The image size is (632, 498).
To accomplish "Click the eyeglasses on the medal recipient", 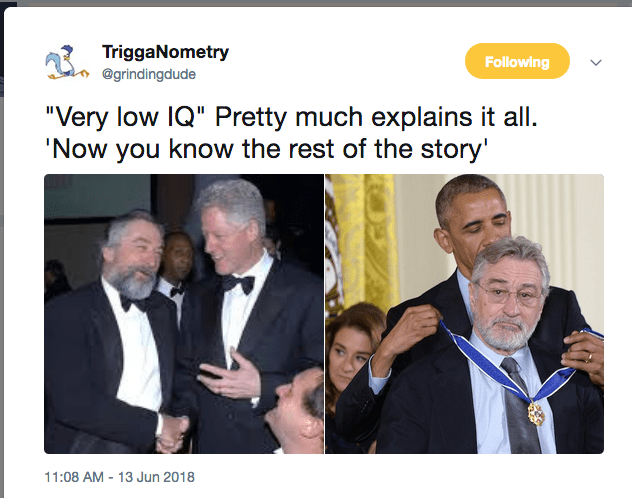I will point(509,292).
